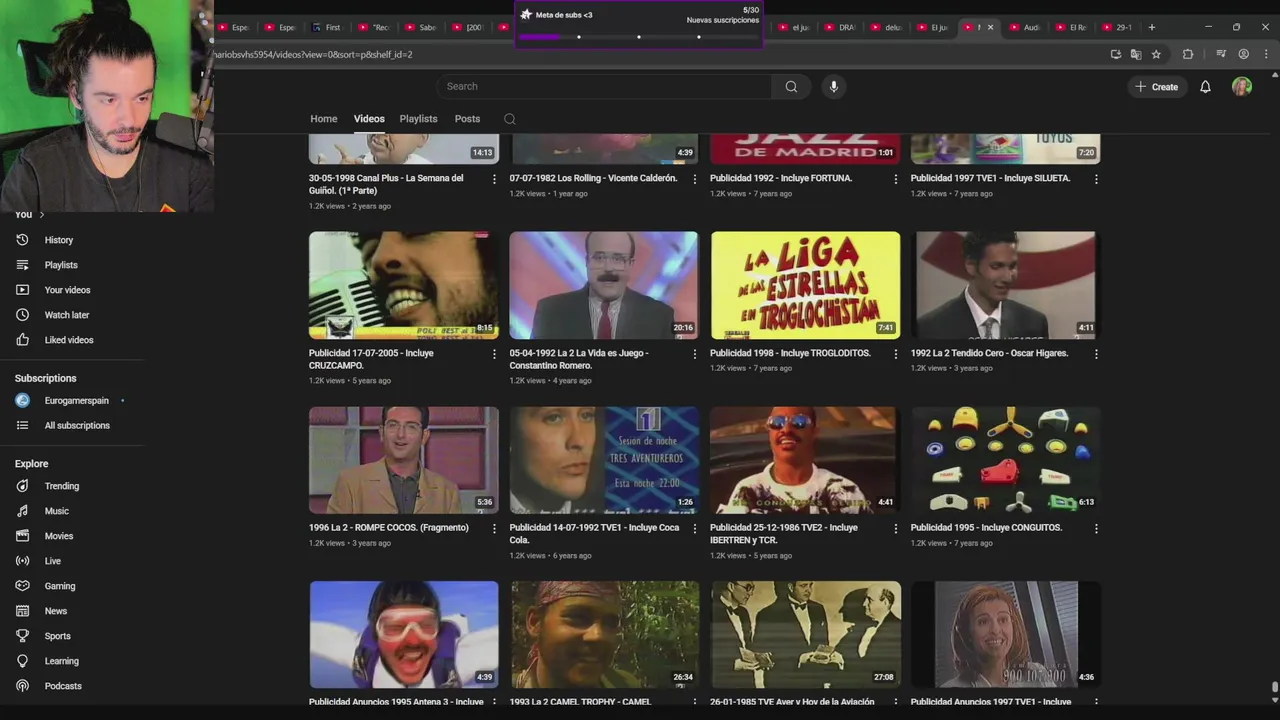The height and width of the screenshot is (720, 1280).
Task: Switch to Posts tab
Action: point(467,119)
